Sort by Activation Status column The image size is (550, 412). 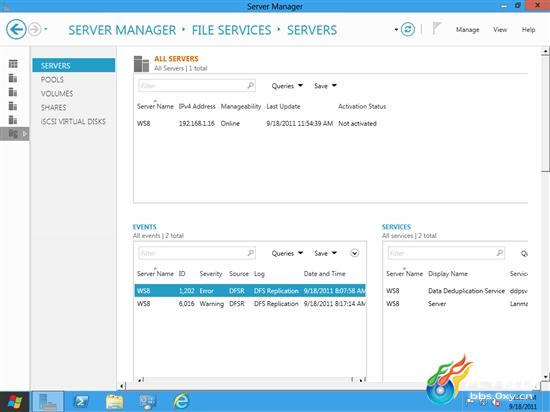tap(362, 106)
